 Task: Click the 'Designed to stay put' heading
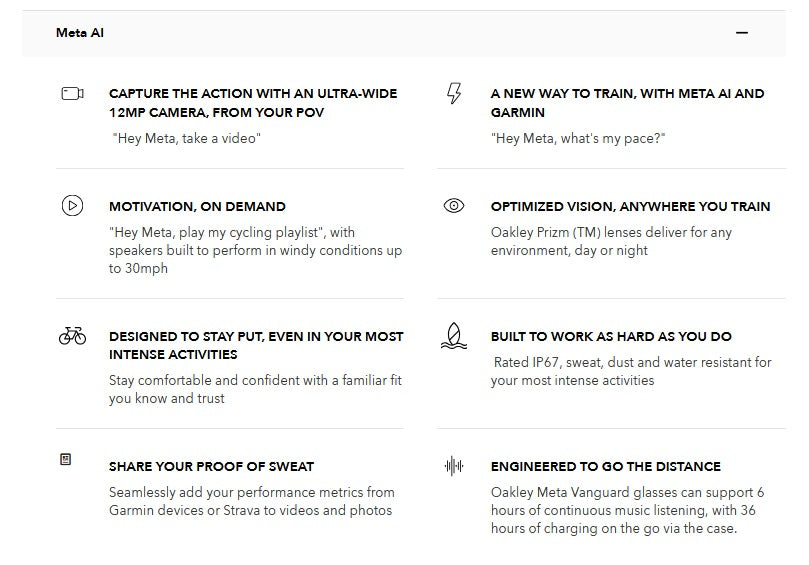tap(256, 345)
